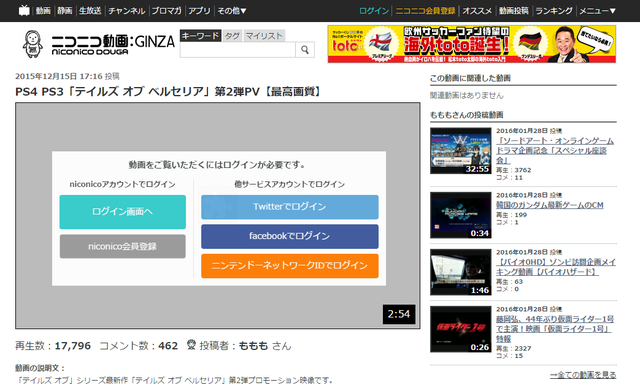Click the Twitterでログイン button
640x388 pixels.
pyautogui.click(x=290, y=207)
